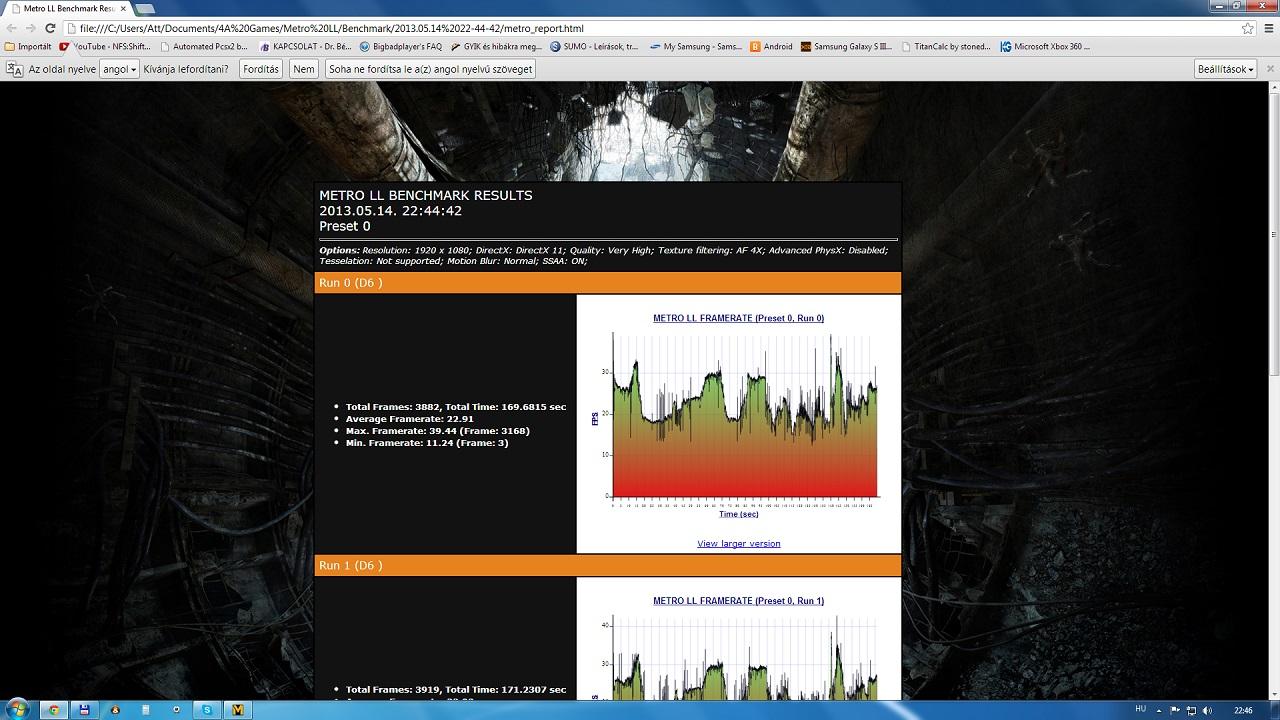Screen dimensions: 1280x720
Task: Click the page scroll-up arrow
Action: pyautogui.click(x=1273, y=88)
